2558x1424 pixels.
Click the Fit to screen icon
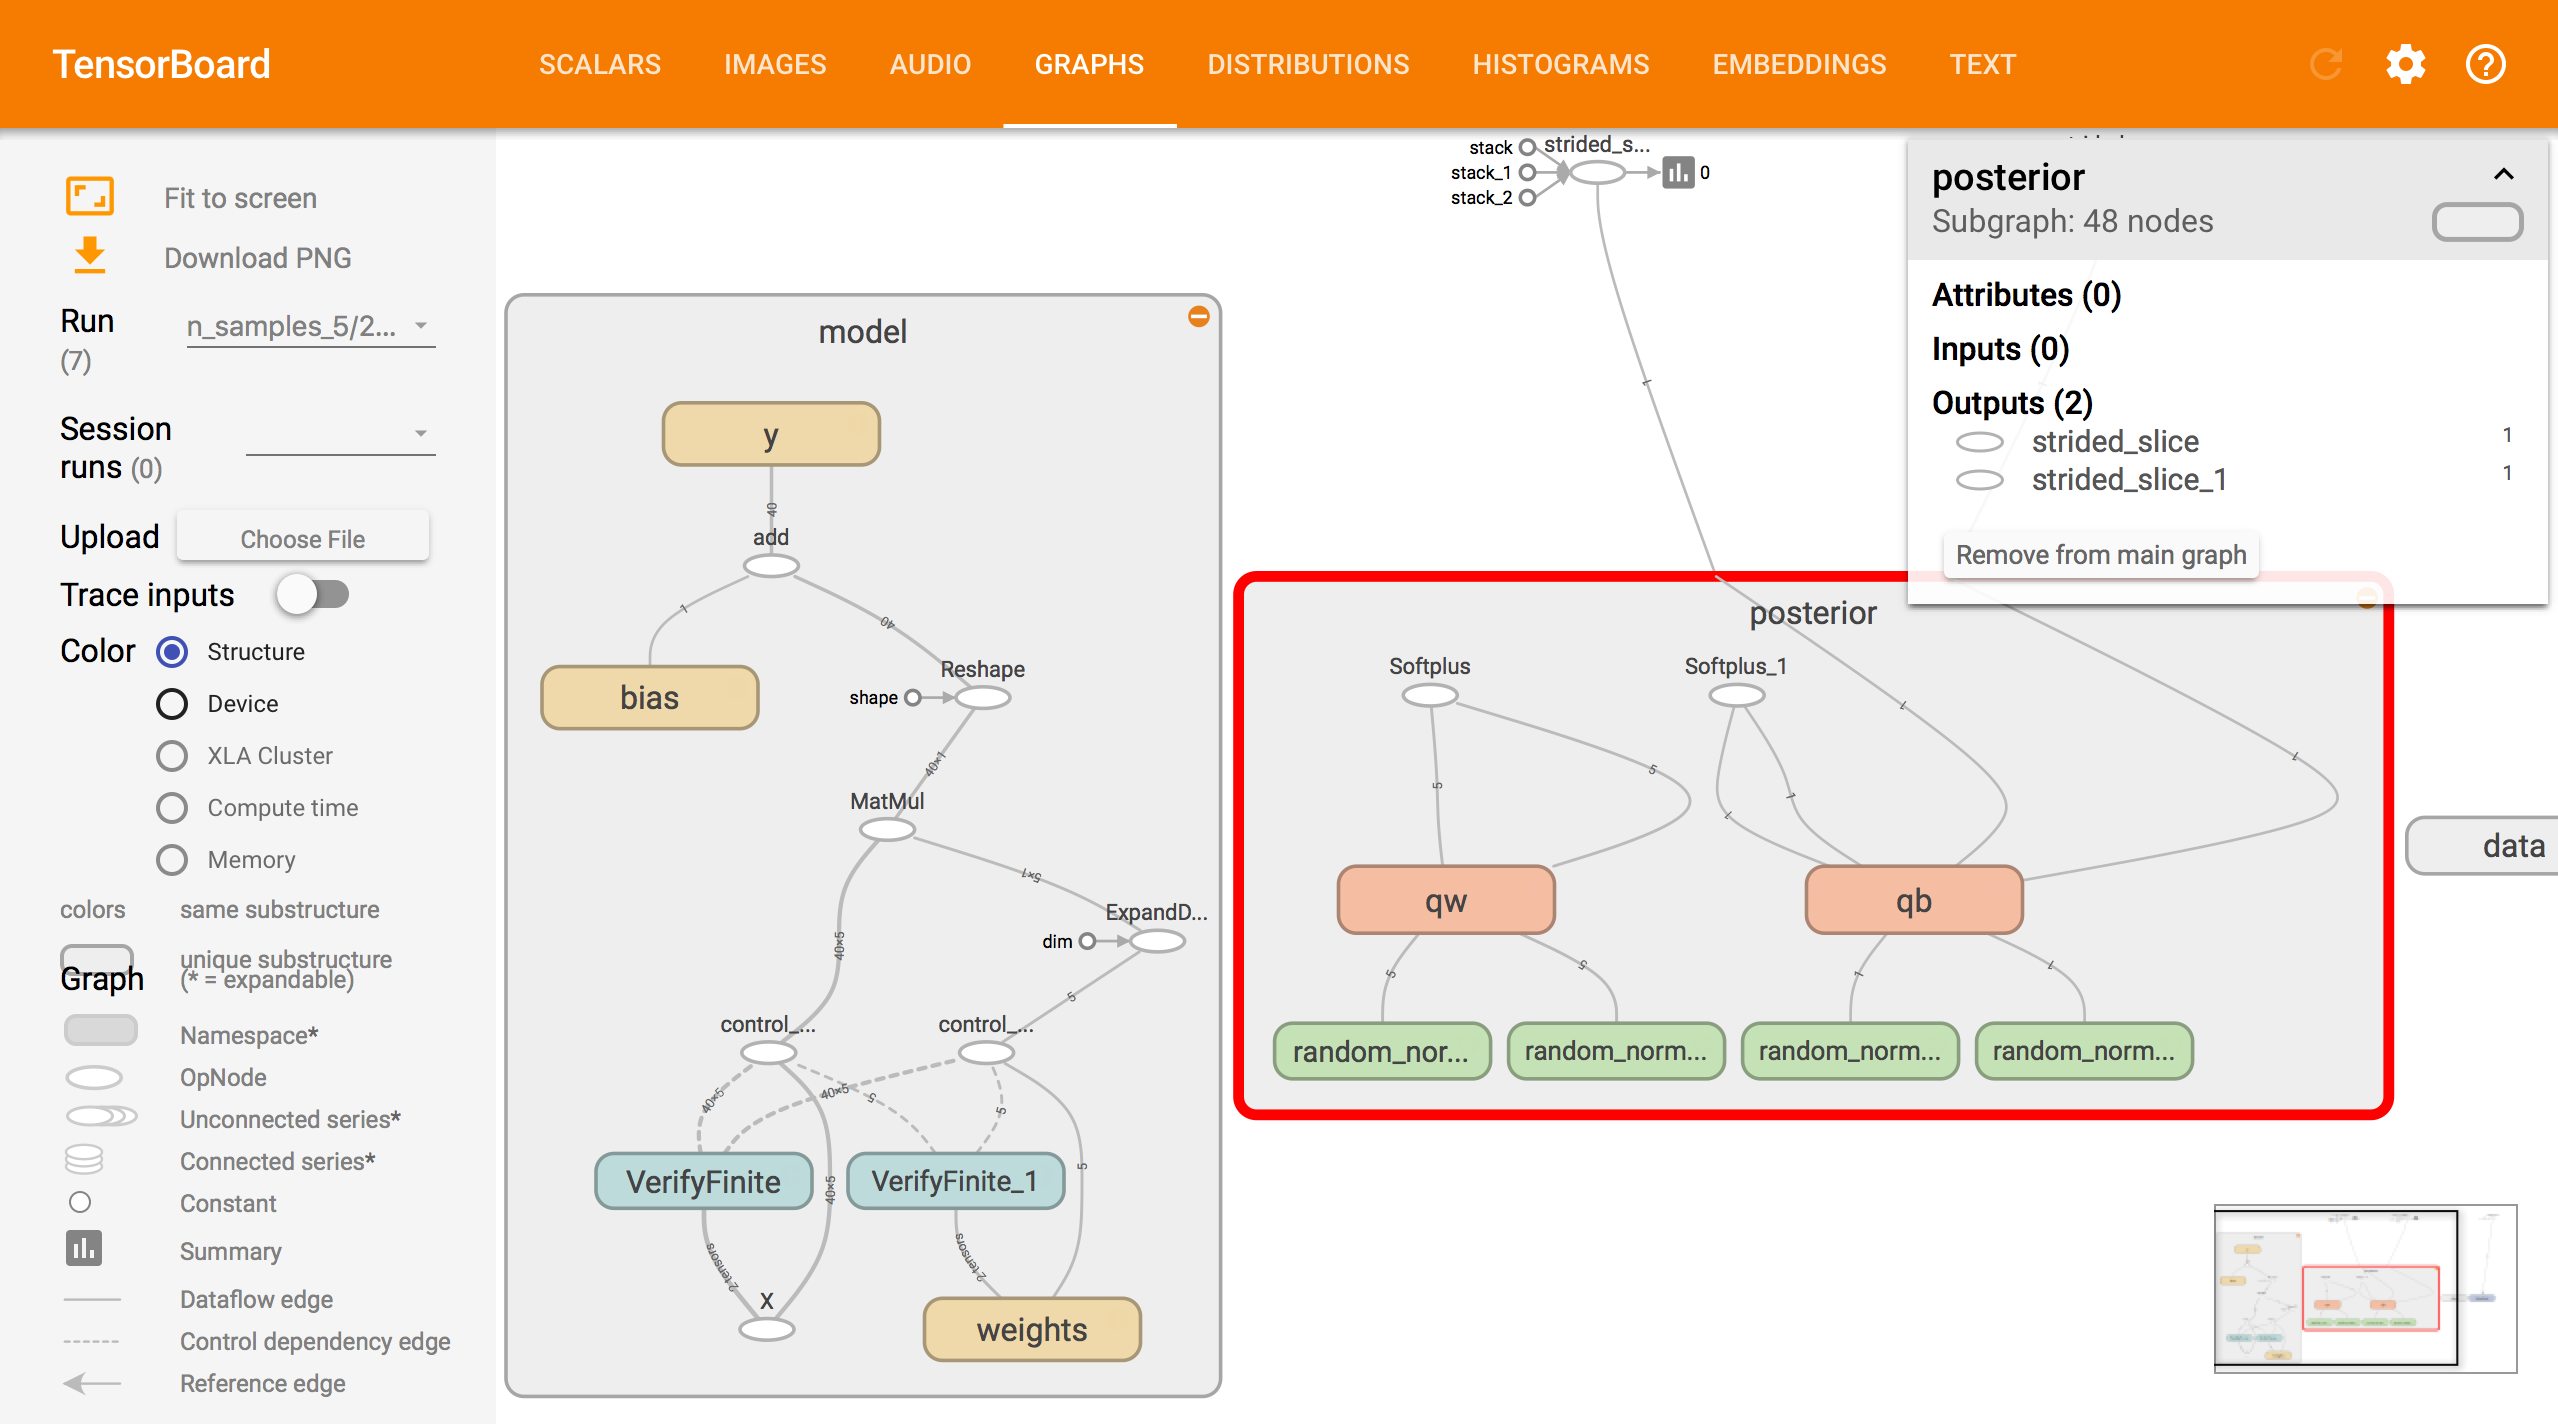(90, 197)
